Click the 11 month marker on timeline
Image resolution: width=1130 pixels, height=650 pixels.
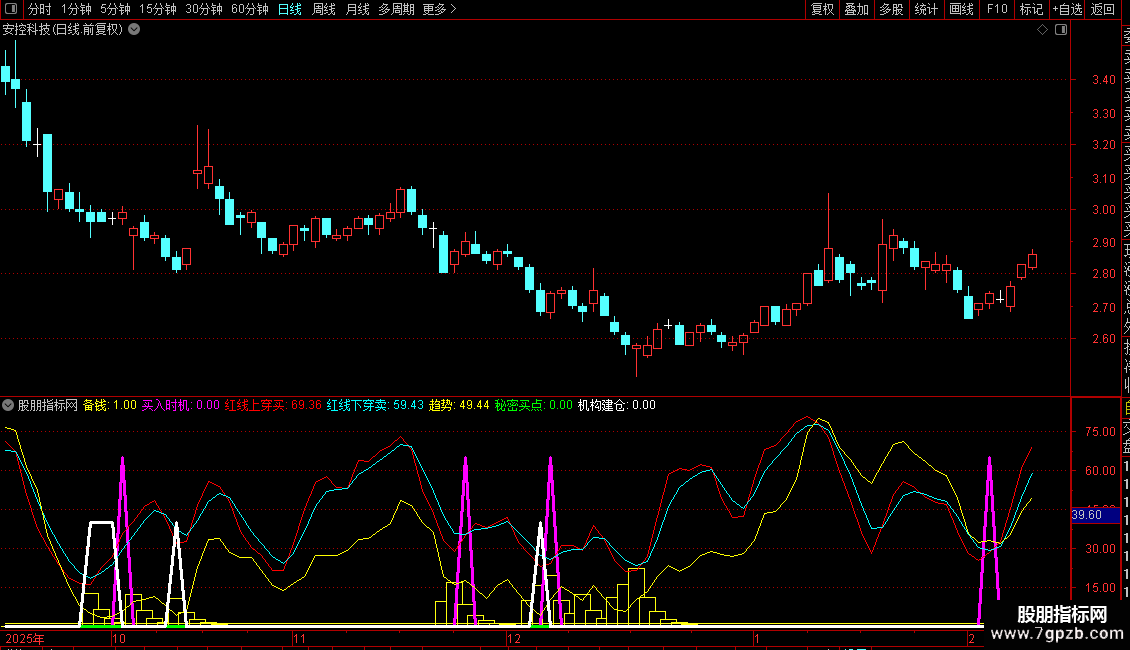(x=300, y=638)
